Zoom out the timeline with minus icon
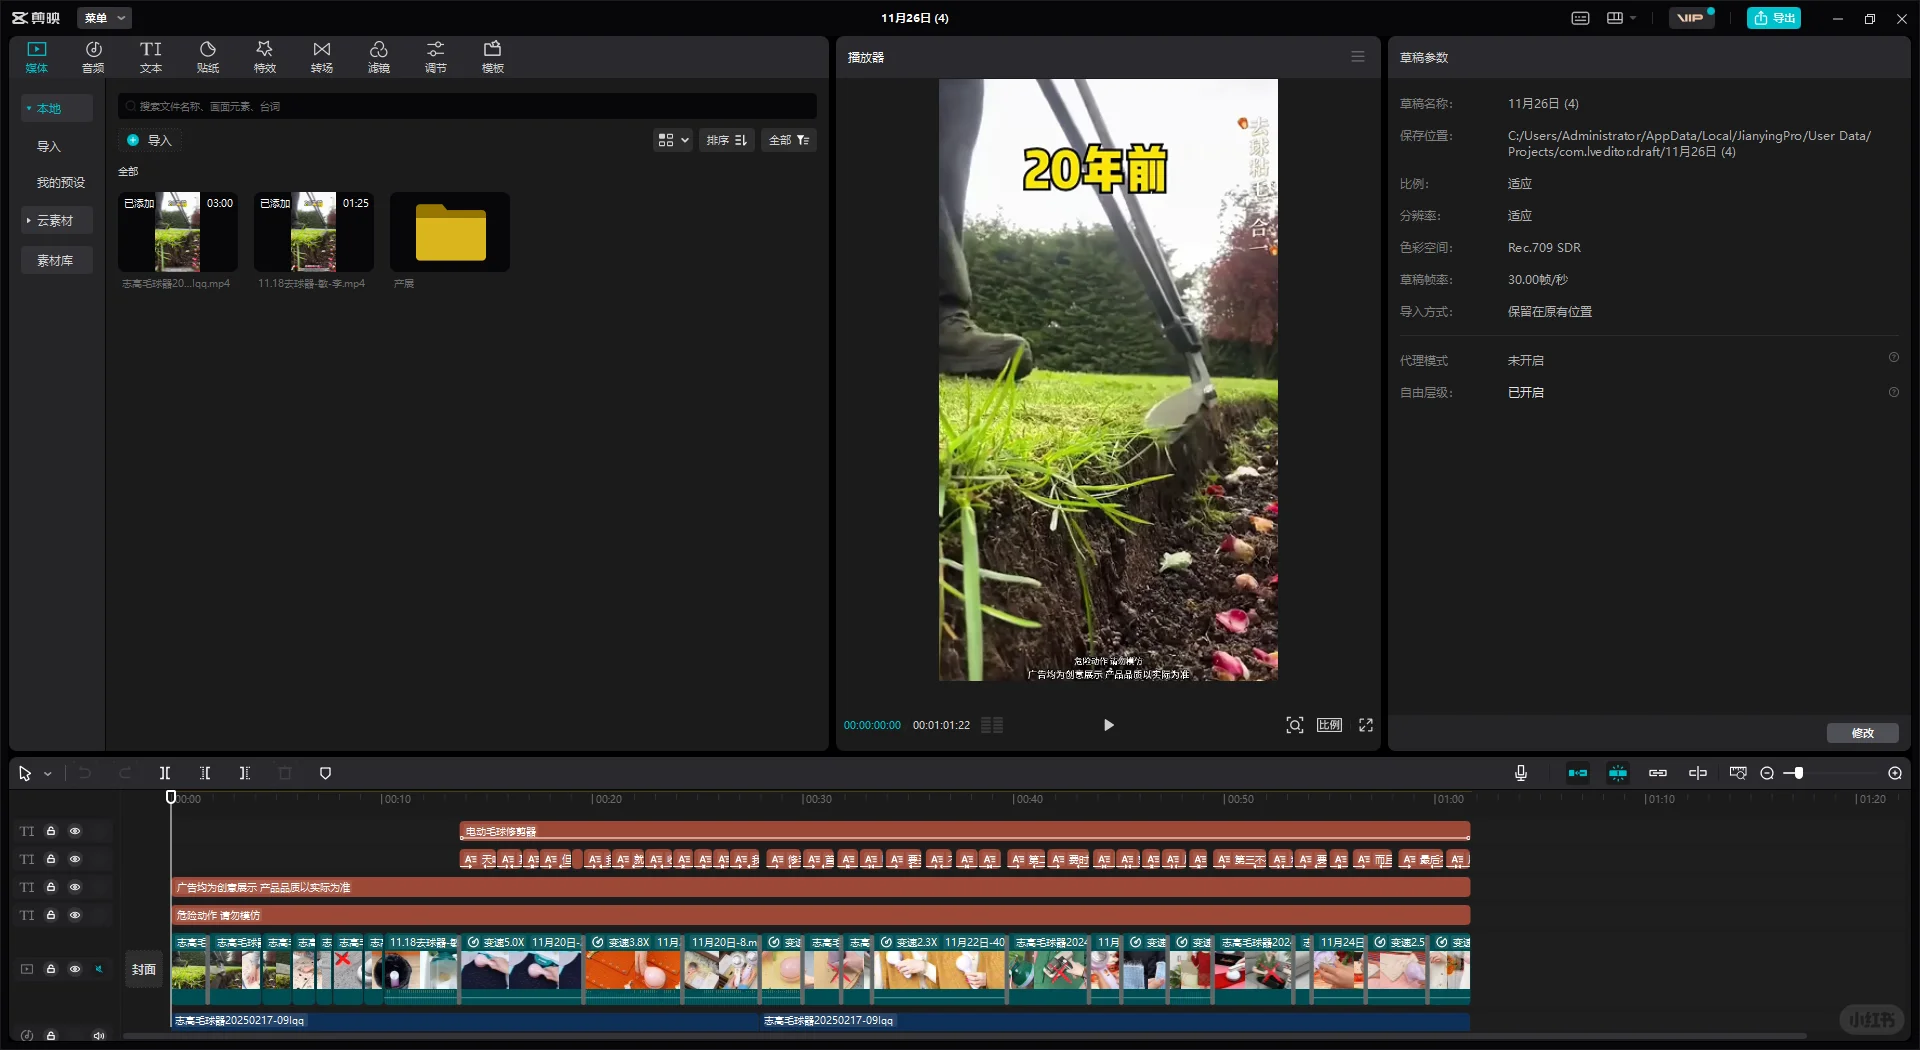 point(1767,773)
